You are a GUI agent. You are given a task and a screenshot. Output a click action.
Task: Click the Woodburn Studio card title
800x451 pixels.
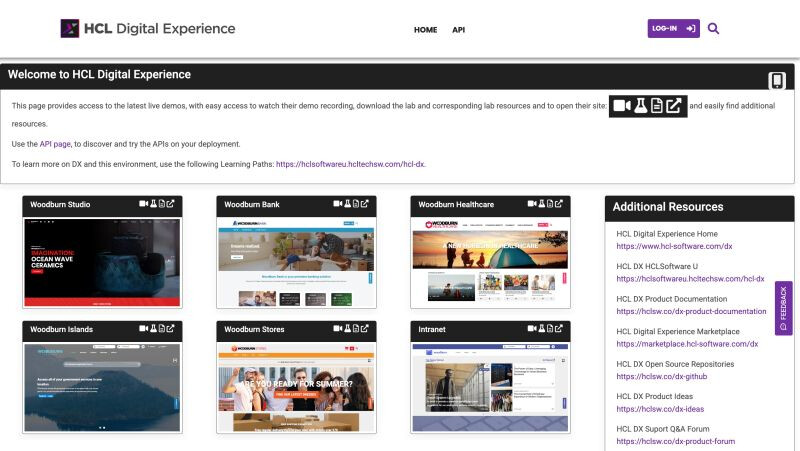60,205
